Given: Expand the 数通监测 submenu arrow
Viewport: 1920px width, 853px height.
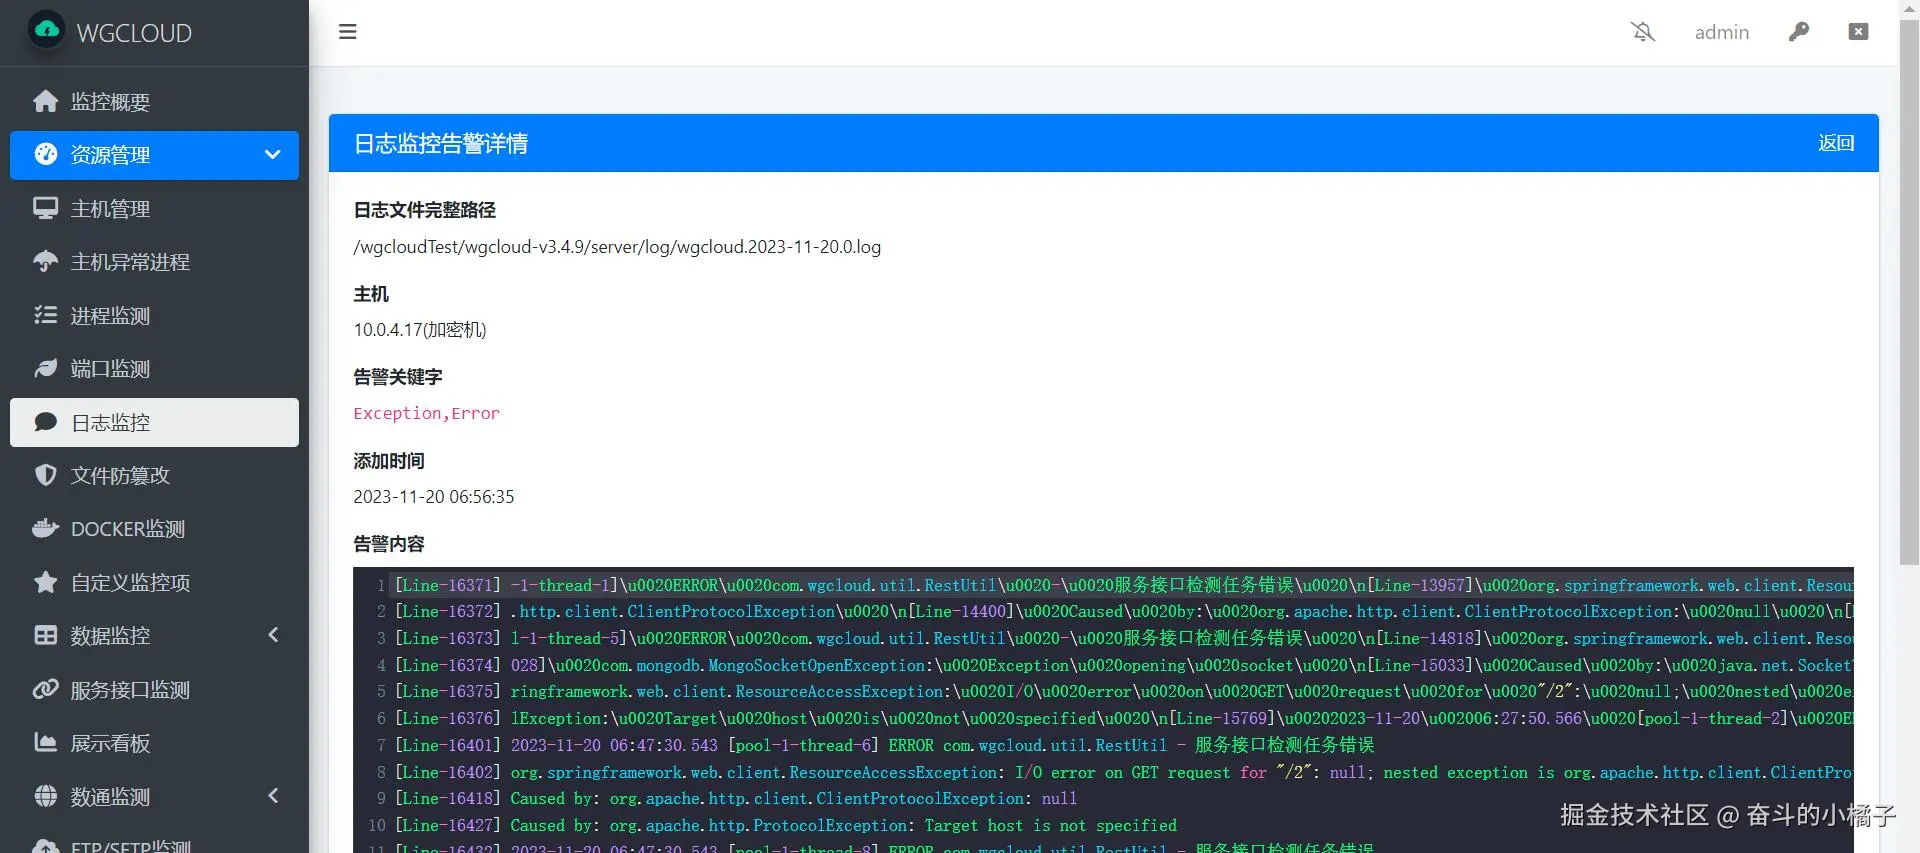Looking at the screenshot, I should click(x=273, y=796).
